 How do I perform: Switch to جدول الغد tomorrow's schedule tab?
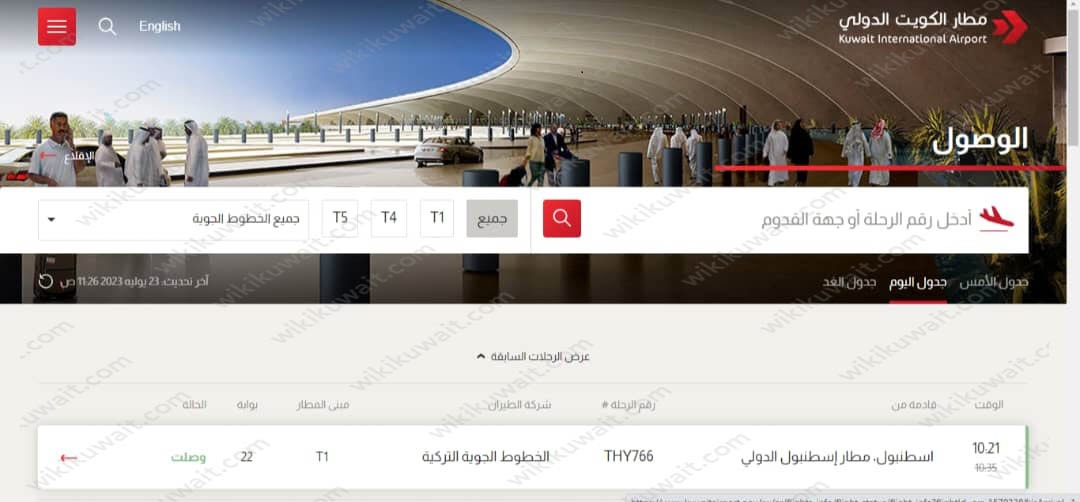849,282
